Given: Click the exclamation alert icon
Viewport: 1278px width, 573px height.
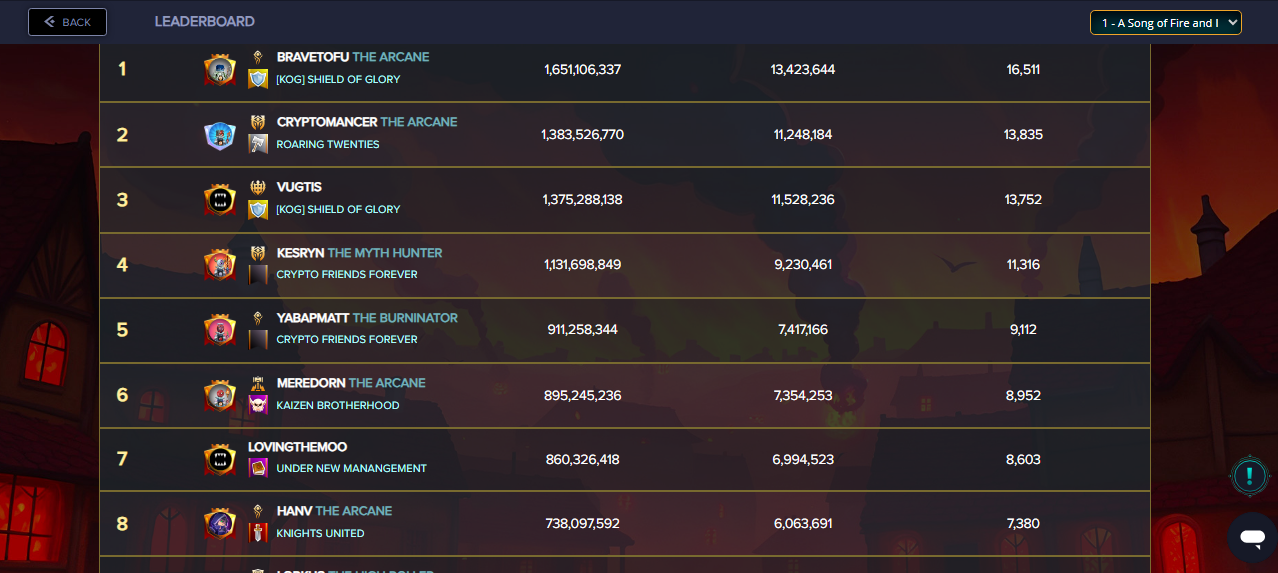Looking at the screenshot, I should (1249, 475).
